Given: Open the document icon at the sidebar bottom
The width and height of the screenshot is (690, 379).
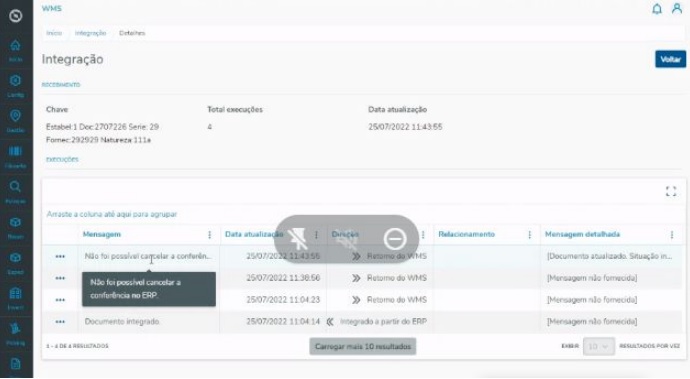Looking at the screenshot, I should point(15,364).
